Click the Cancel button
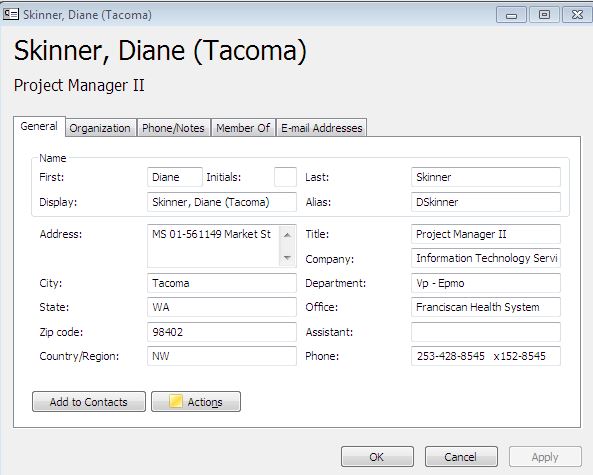Image resolution: width=593 pixels, height=475 pixels. tap(461, 457)
